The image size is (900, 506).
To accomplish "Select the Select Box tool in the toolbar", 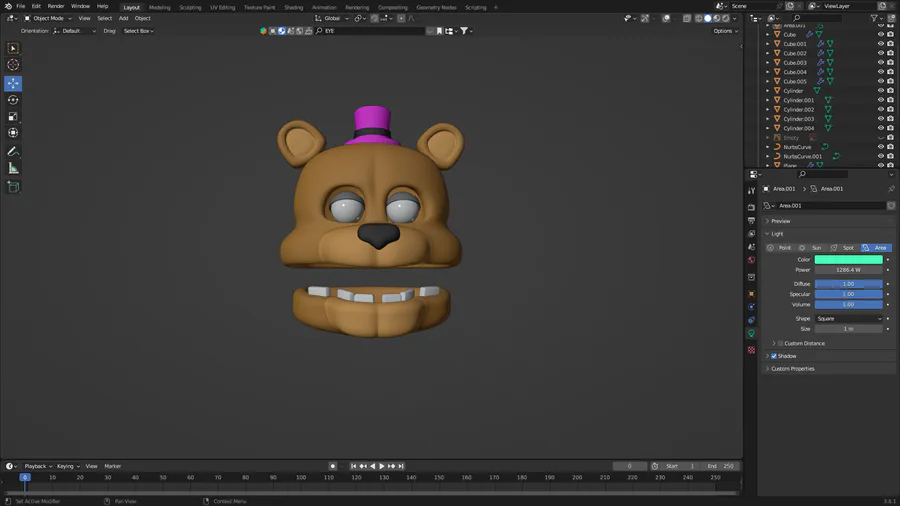I will click(x=13, y=48).
